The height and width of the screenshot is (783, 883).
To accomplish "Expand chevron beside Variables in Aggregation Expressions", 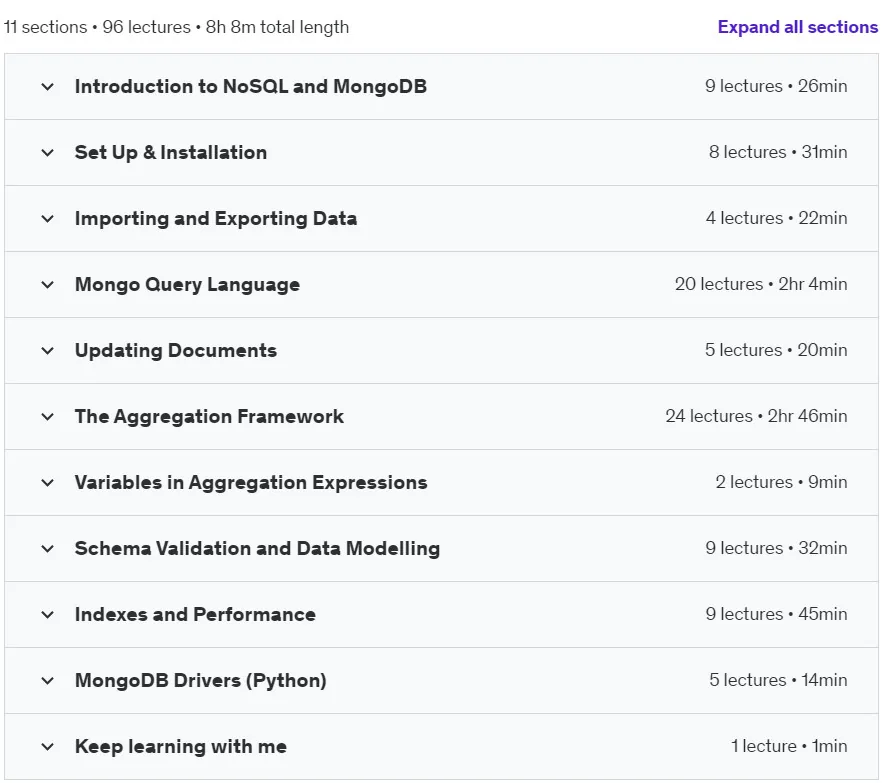I will click(48, 483).
